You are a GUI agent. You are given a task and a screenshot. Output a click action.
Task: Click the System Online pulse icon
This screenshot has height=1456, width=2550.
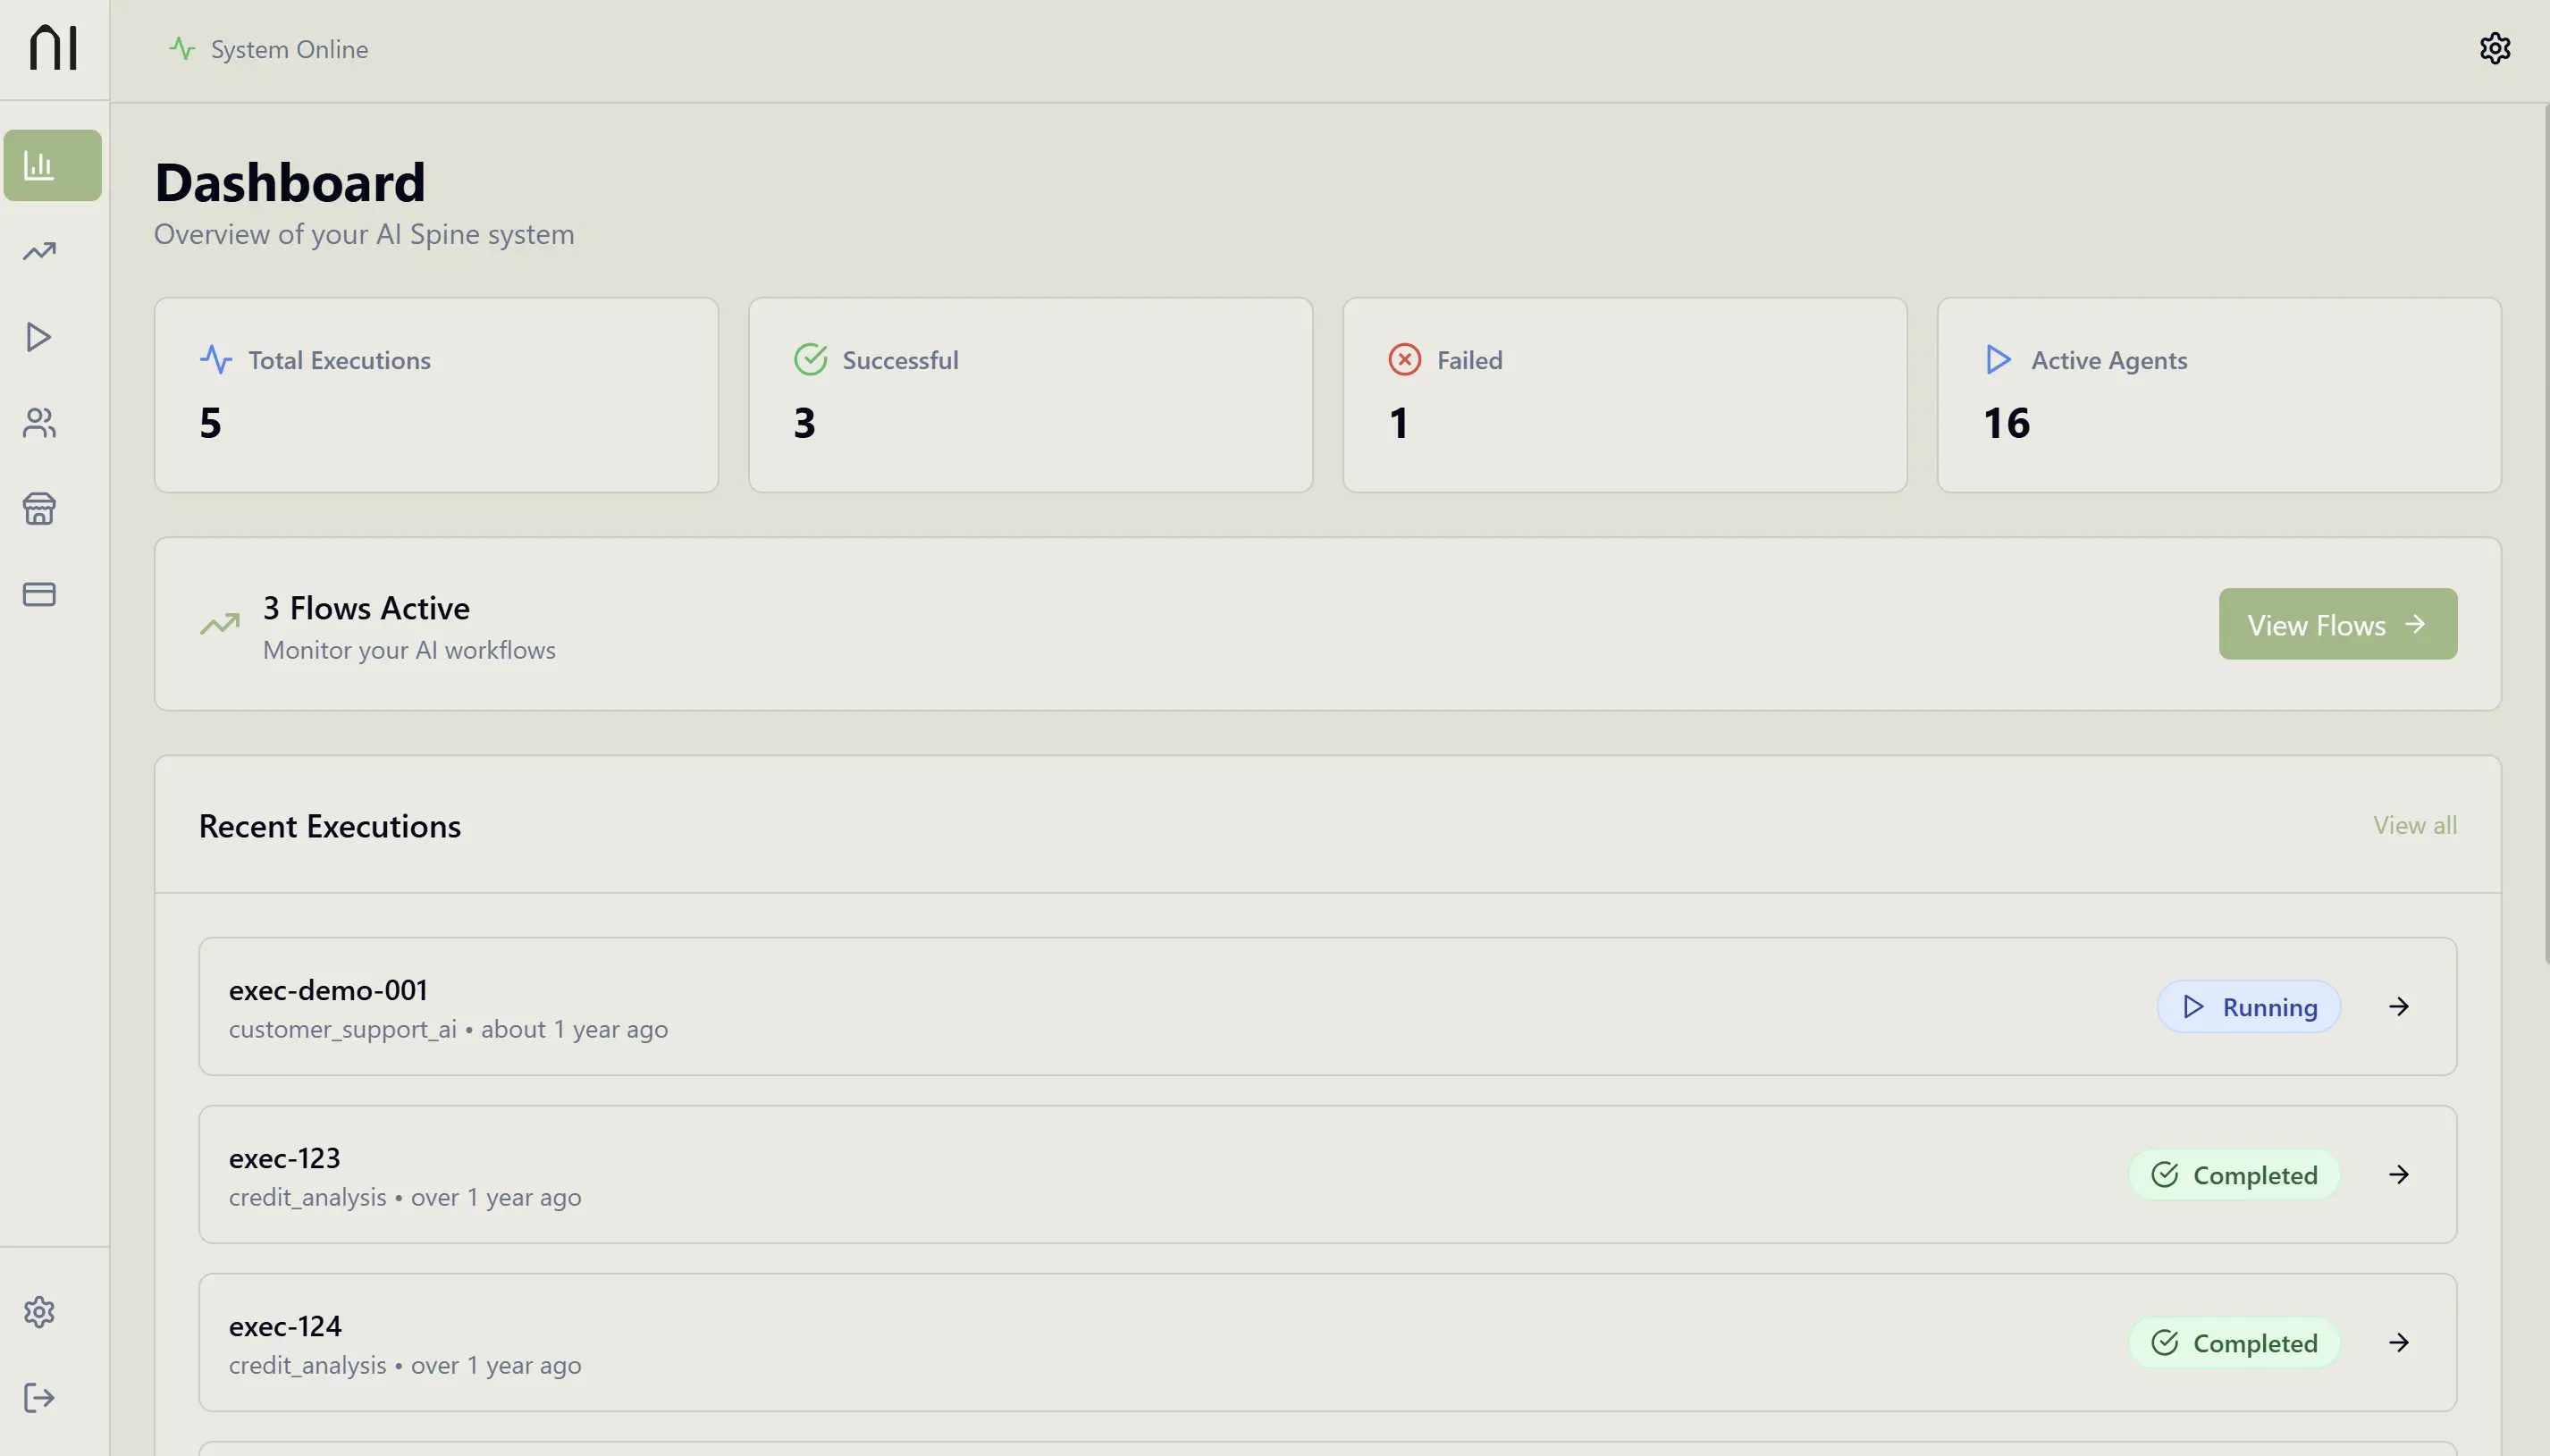(x=182, y=48)
